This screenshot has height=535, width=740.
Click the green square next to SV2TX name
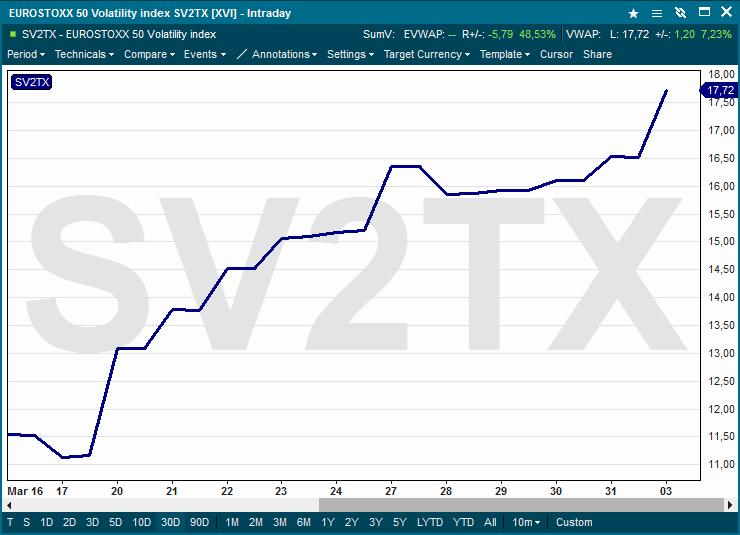click(x=13, y=34)
